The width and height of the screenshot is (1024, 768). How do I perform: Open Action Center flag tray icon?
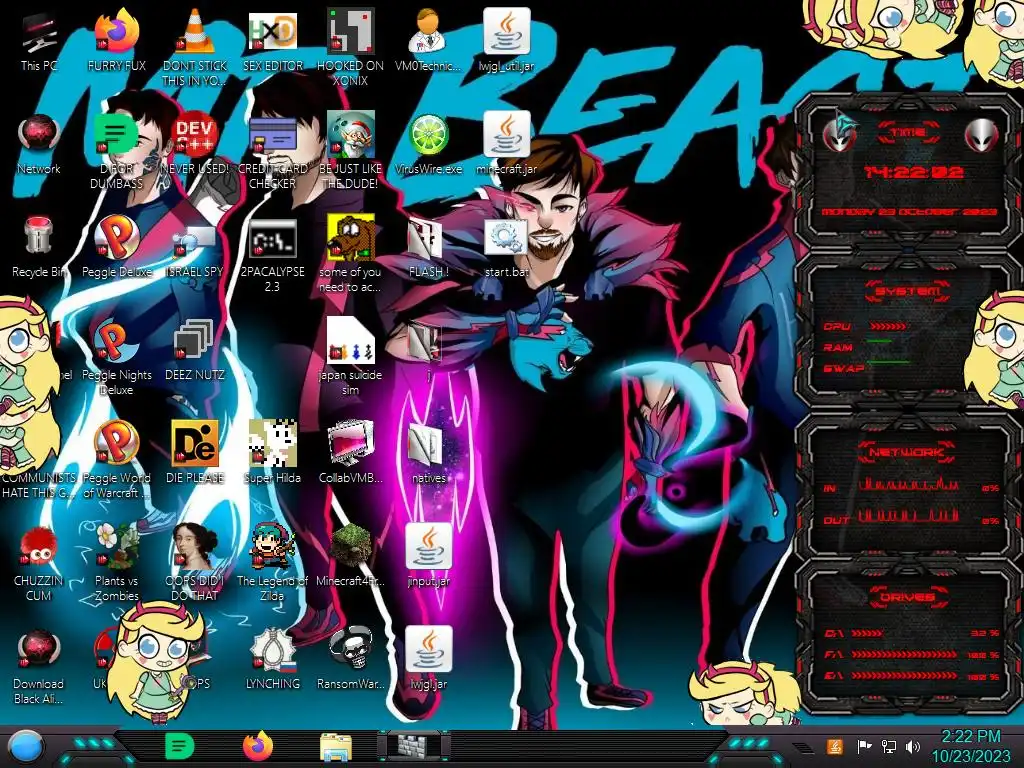864,746
